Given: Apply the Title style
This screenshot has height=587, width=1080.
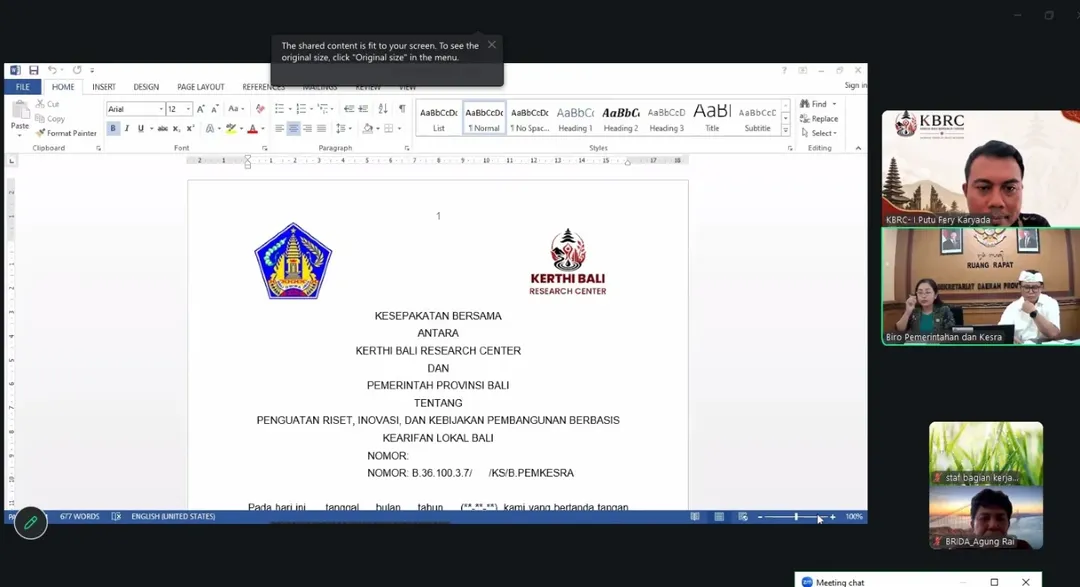Looking at the screenshot, I should coord(712,119).
